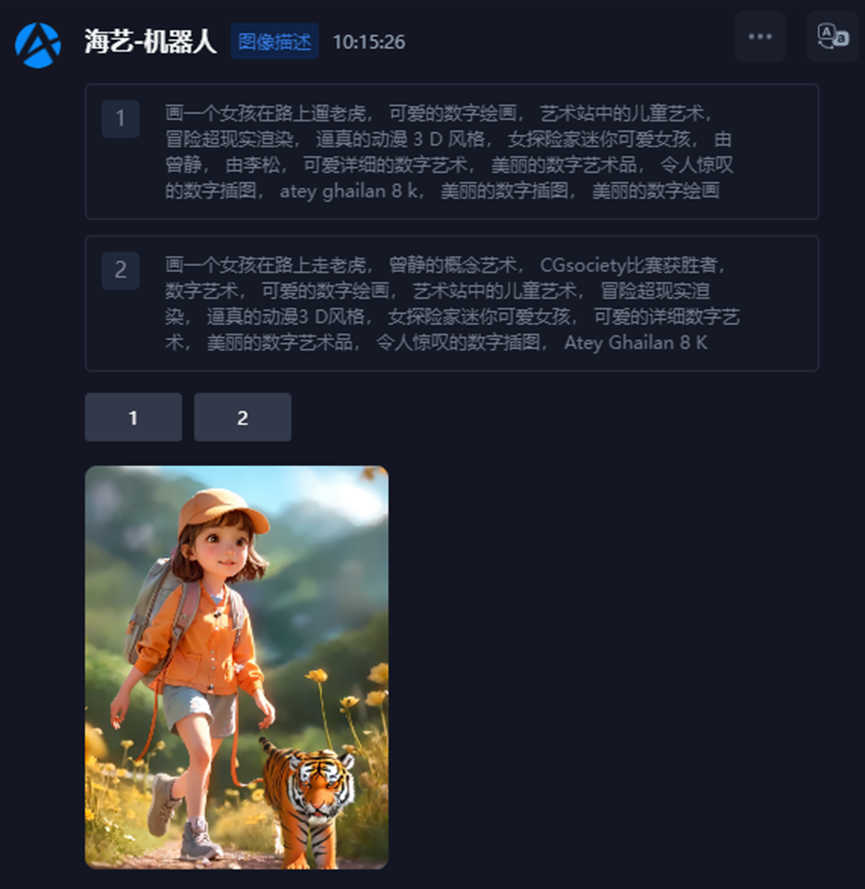Click the 10:15:26 timestamp

tap(368, 42)
